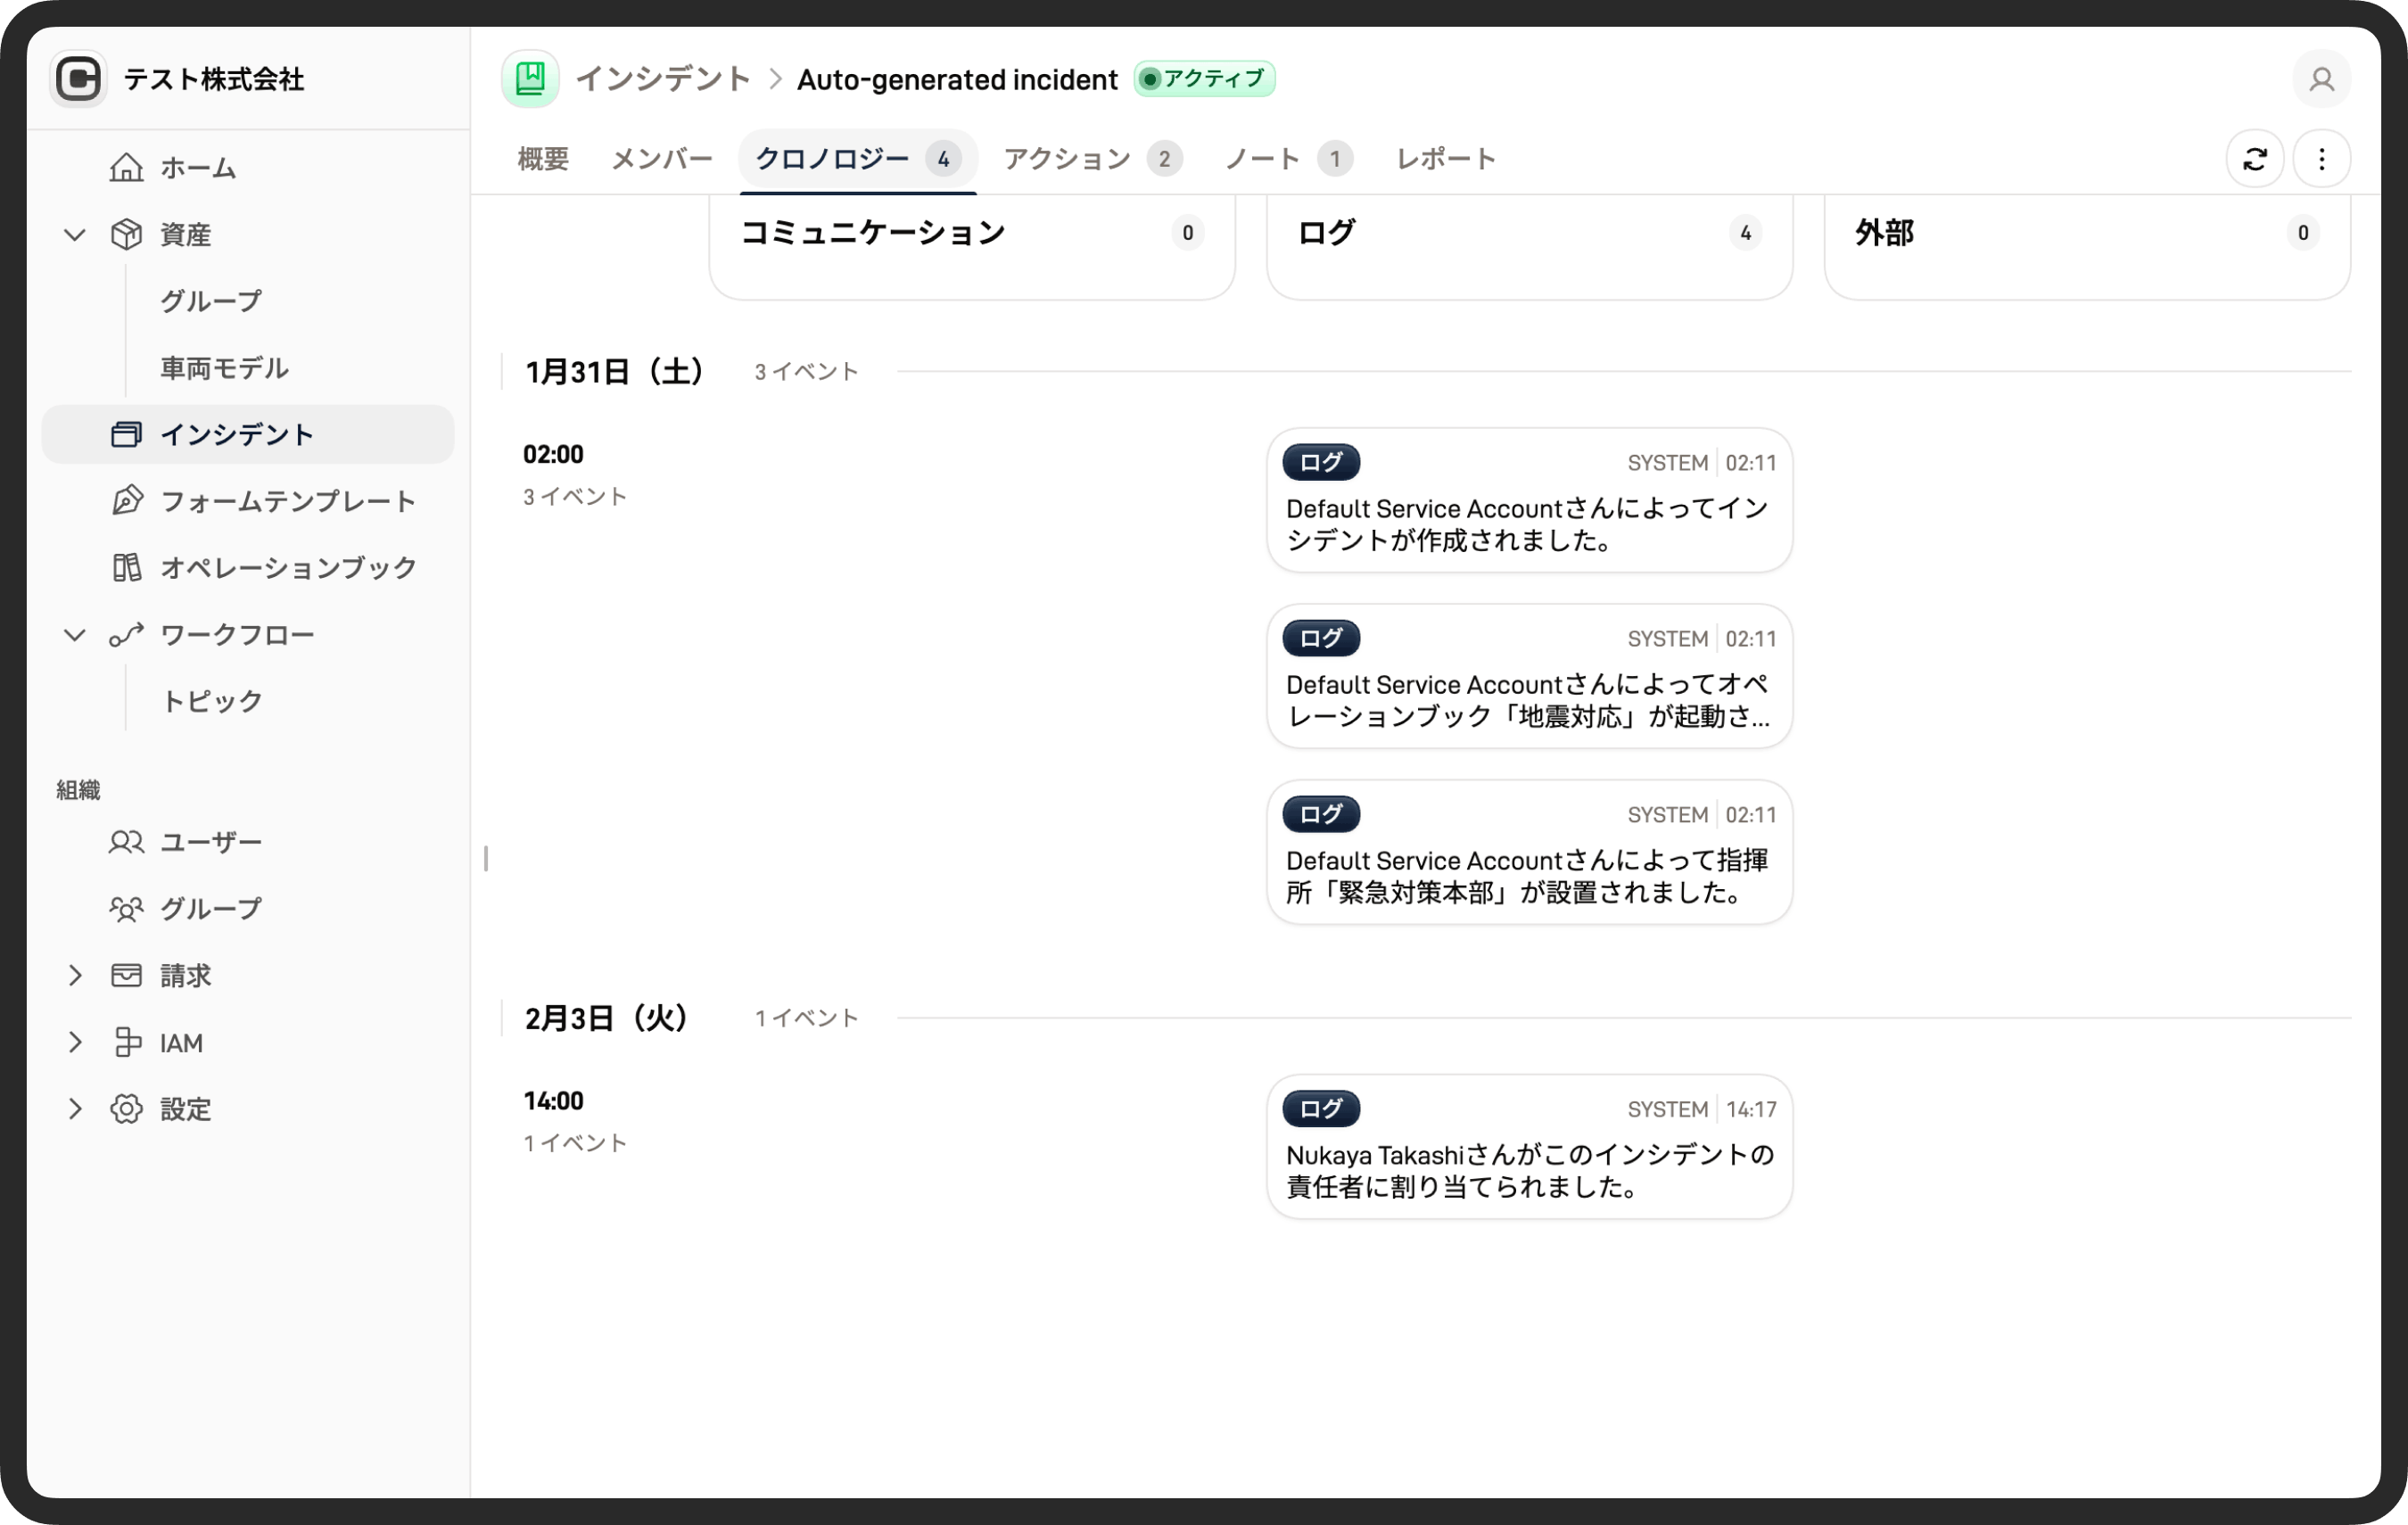Click the company logo icon
The width and height of the screenshot is (2408, 1525).
(79, 79)
